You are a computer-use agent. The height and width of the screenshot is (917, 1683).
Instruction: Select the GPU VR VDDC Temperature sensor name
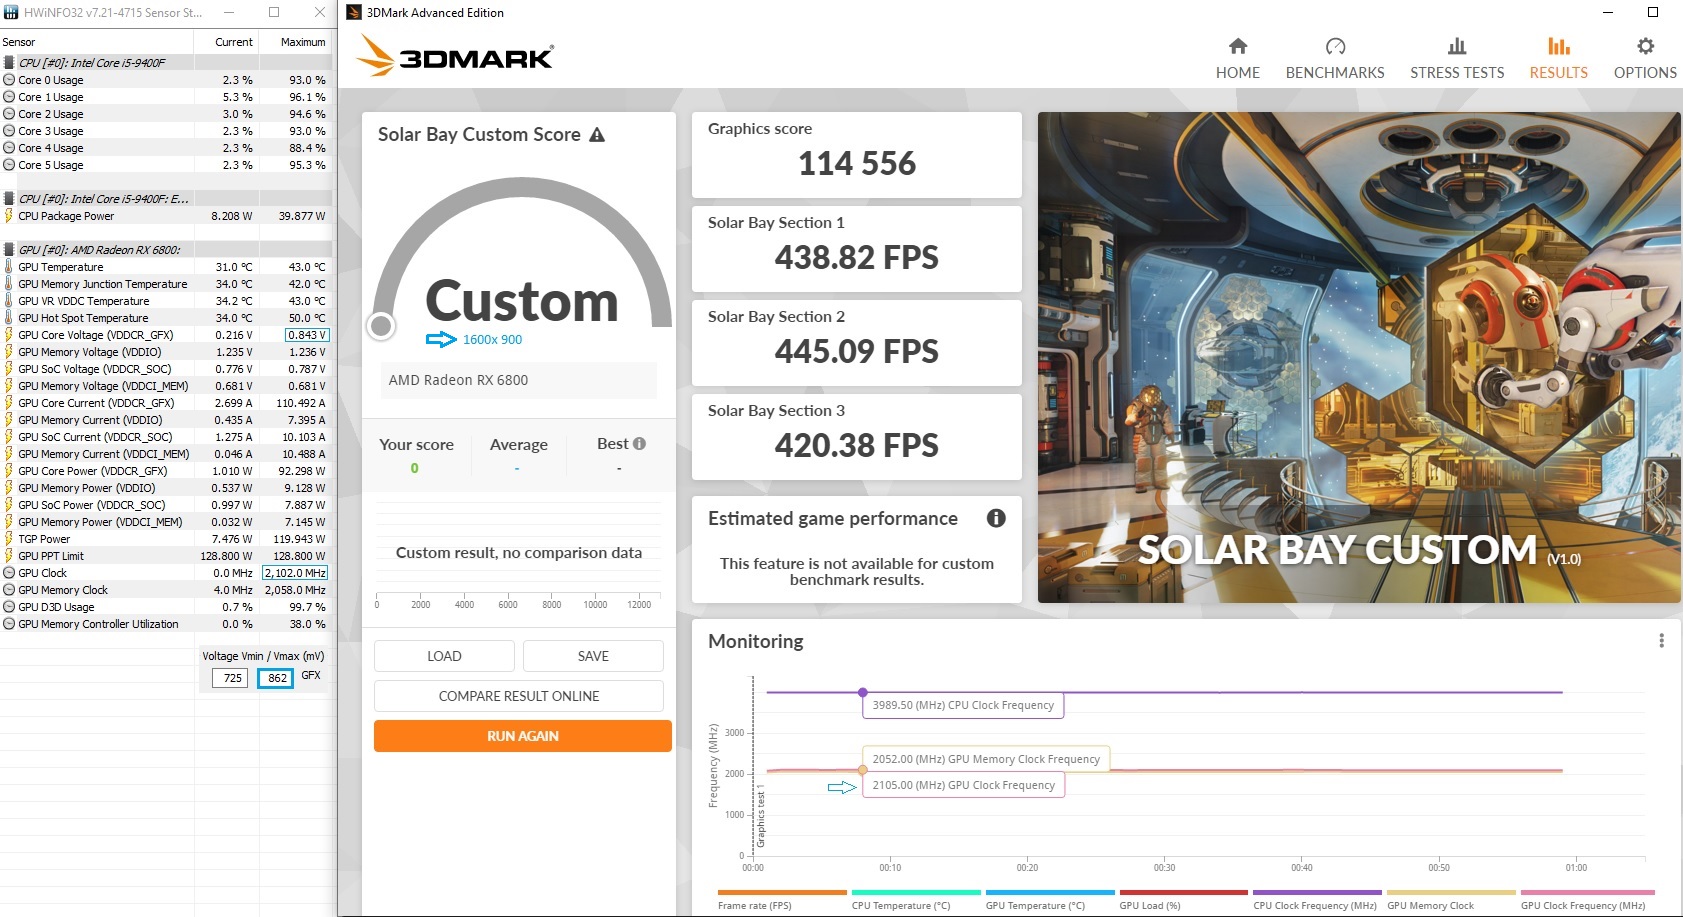(84, 301)
